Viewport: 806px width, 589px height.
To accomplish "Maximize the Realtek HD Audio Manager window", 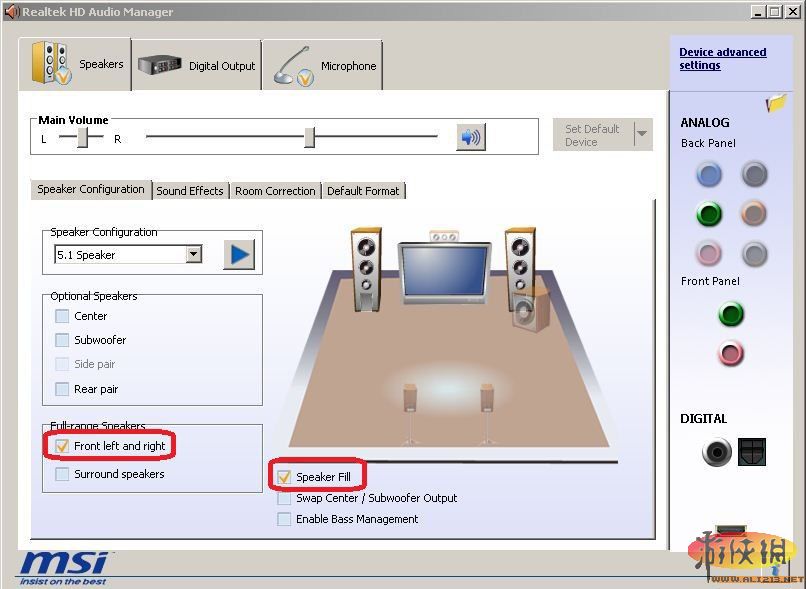I will click(775, 11).
